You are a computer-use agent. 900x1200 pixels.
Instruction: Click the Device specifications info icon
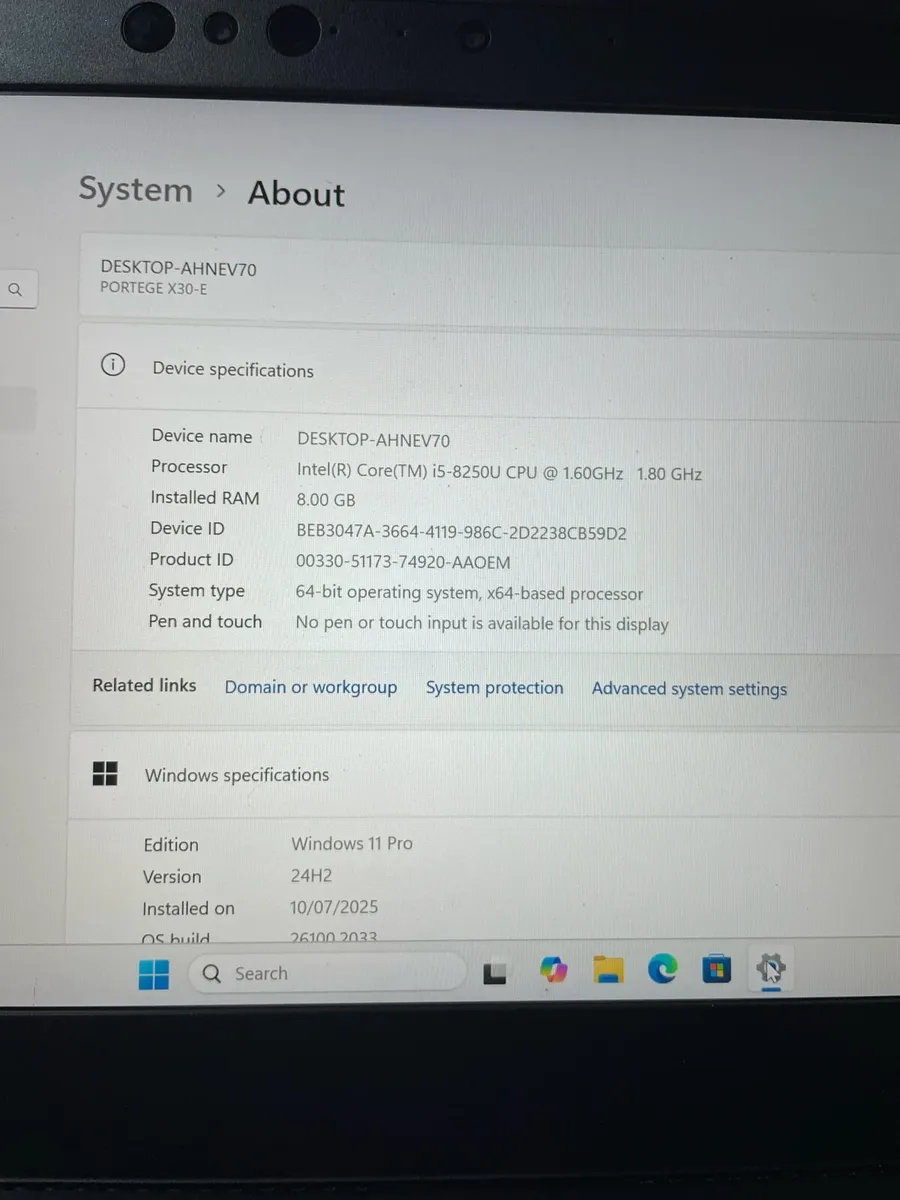tap(113, 365)
